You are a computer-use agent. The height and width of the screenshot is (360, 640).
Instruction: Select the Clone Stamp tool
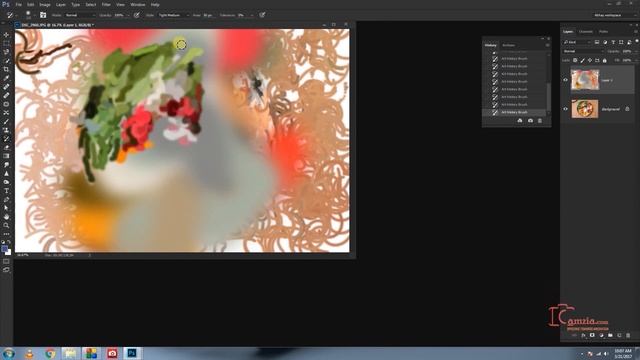6,130
